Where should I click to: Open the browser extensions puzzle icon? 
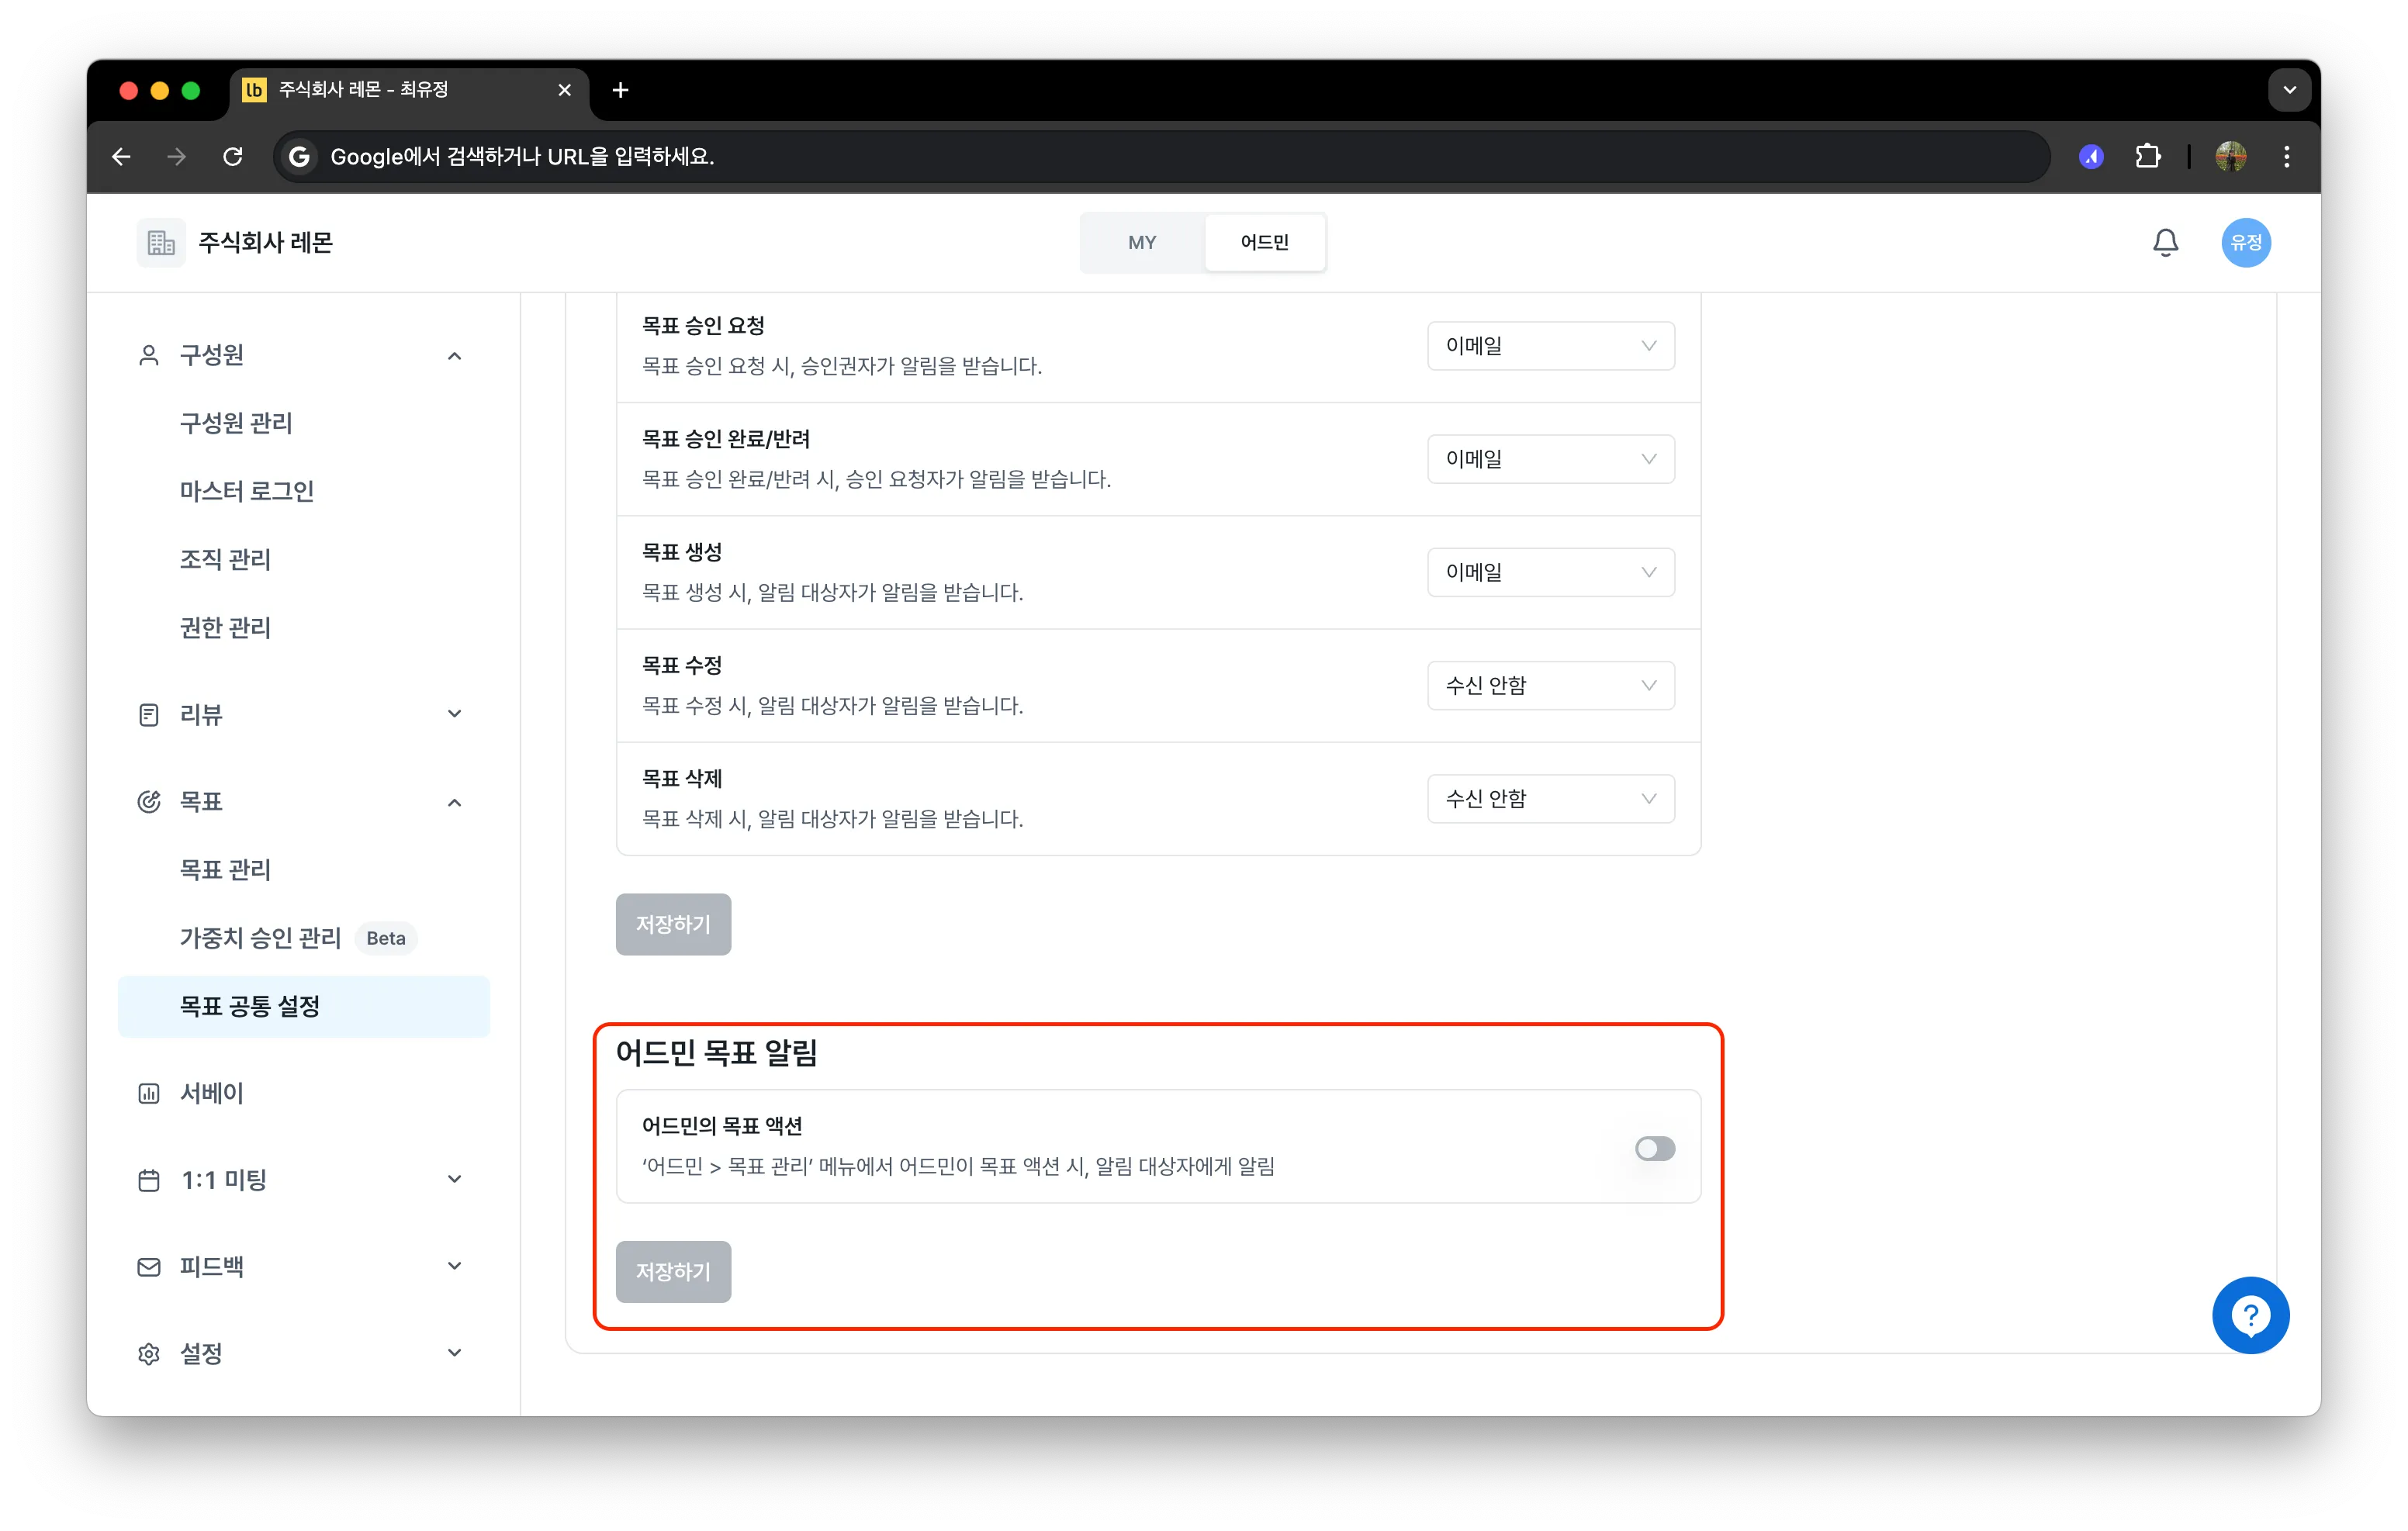2147,157
